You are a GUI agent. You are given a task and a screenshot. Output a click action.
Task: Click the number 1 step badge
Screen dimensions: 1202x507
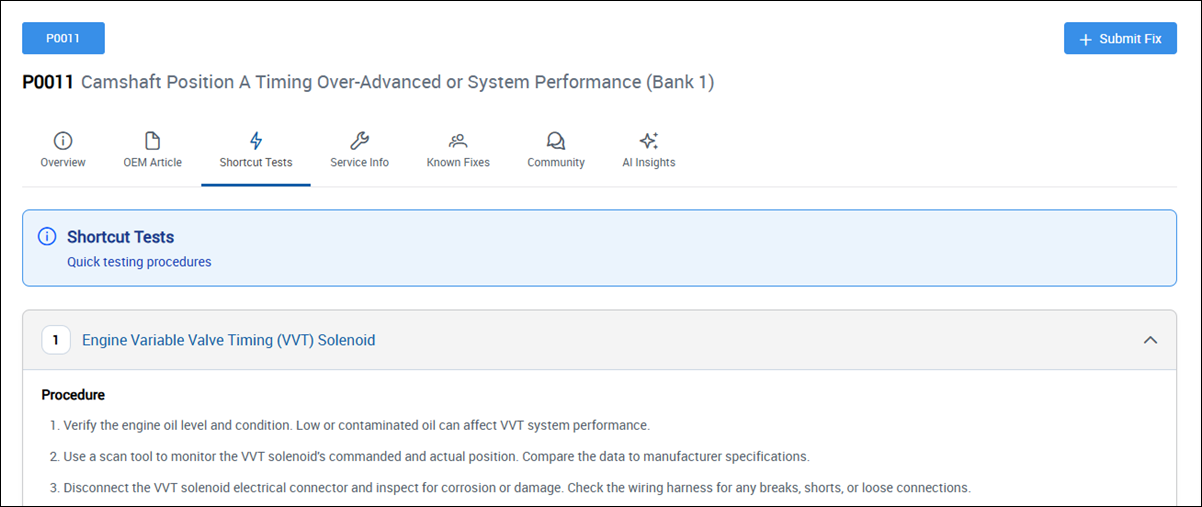pos(56,340)
